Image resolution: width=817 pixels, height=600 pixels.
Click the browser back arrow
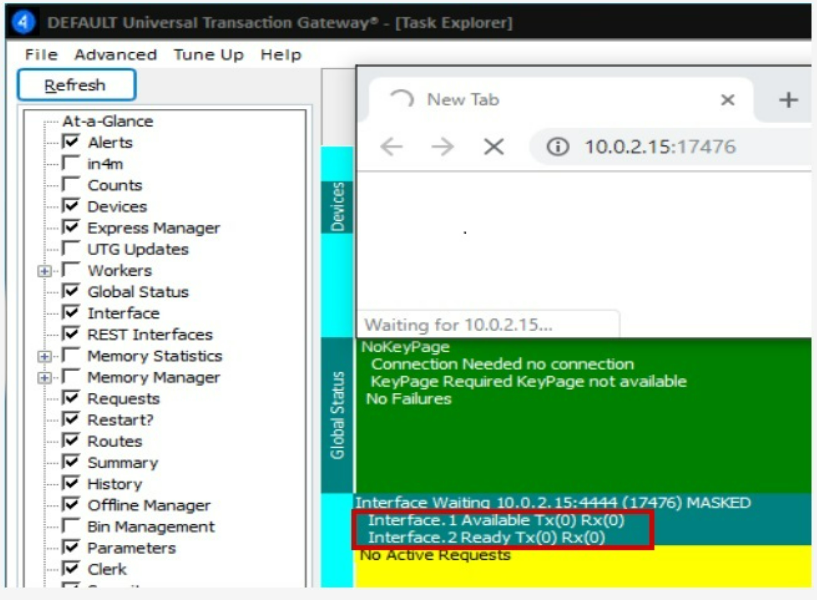coord(391,147)
